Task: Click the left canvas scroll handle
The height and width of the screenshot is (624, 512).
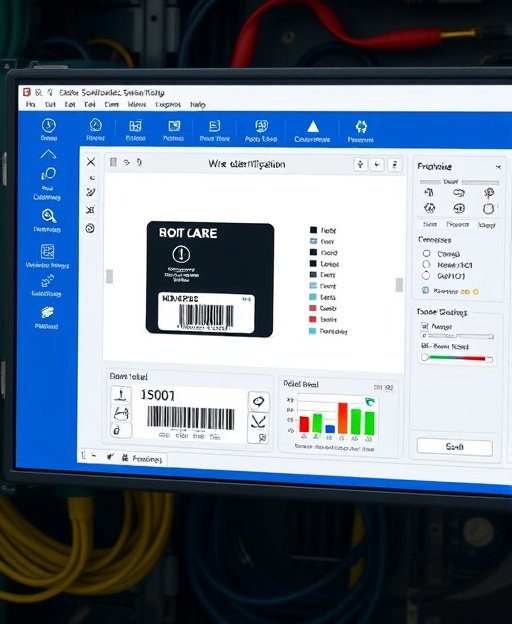Action: (x=109, y=276)
